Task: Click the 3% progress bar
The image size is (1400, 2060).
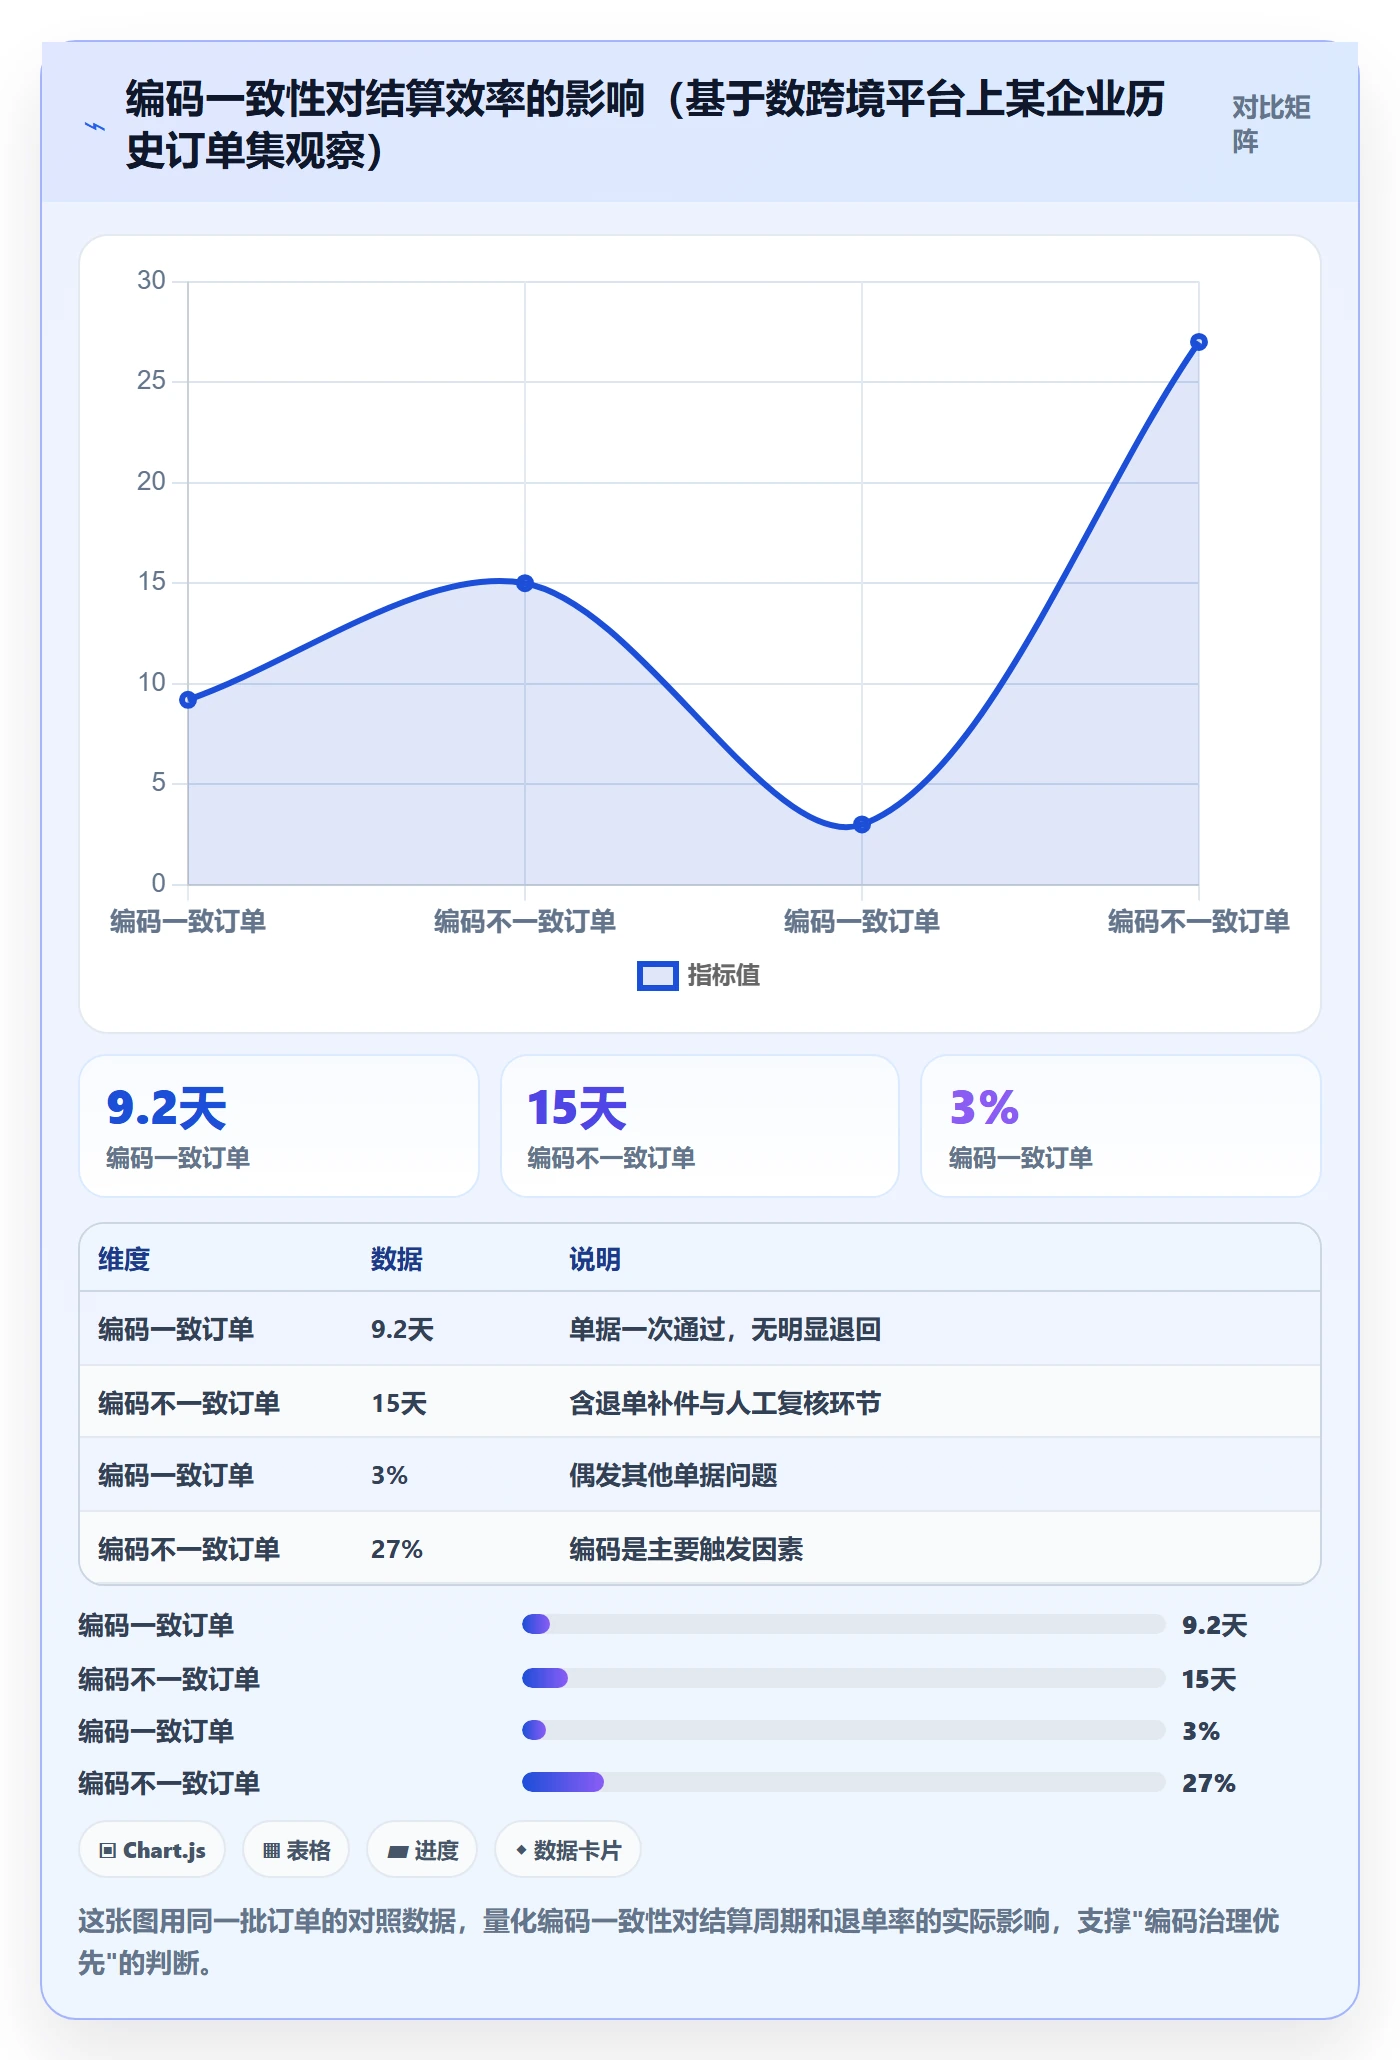Action: coord(844,1730)
